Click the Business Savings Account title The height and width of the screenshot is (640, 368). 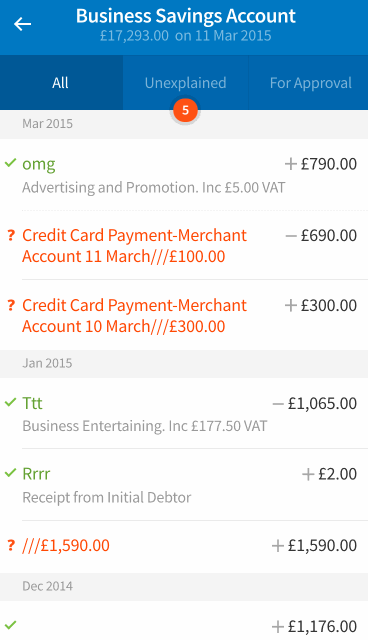coord(186,16)
